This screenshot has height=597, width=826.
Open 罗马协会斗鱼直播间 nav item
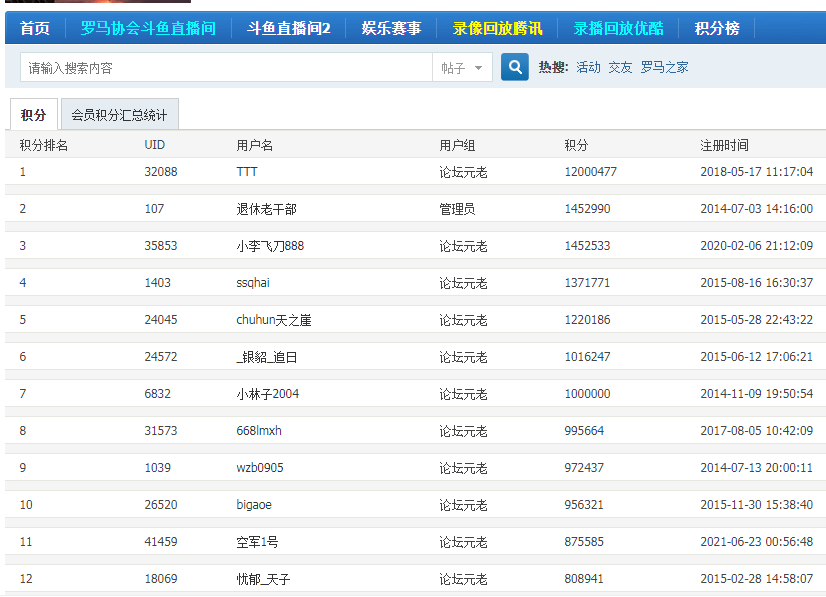(x=148, y=28)
